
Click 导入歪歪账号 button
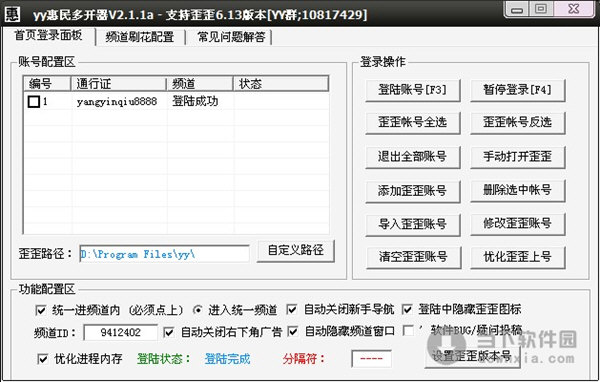point(412,224)
